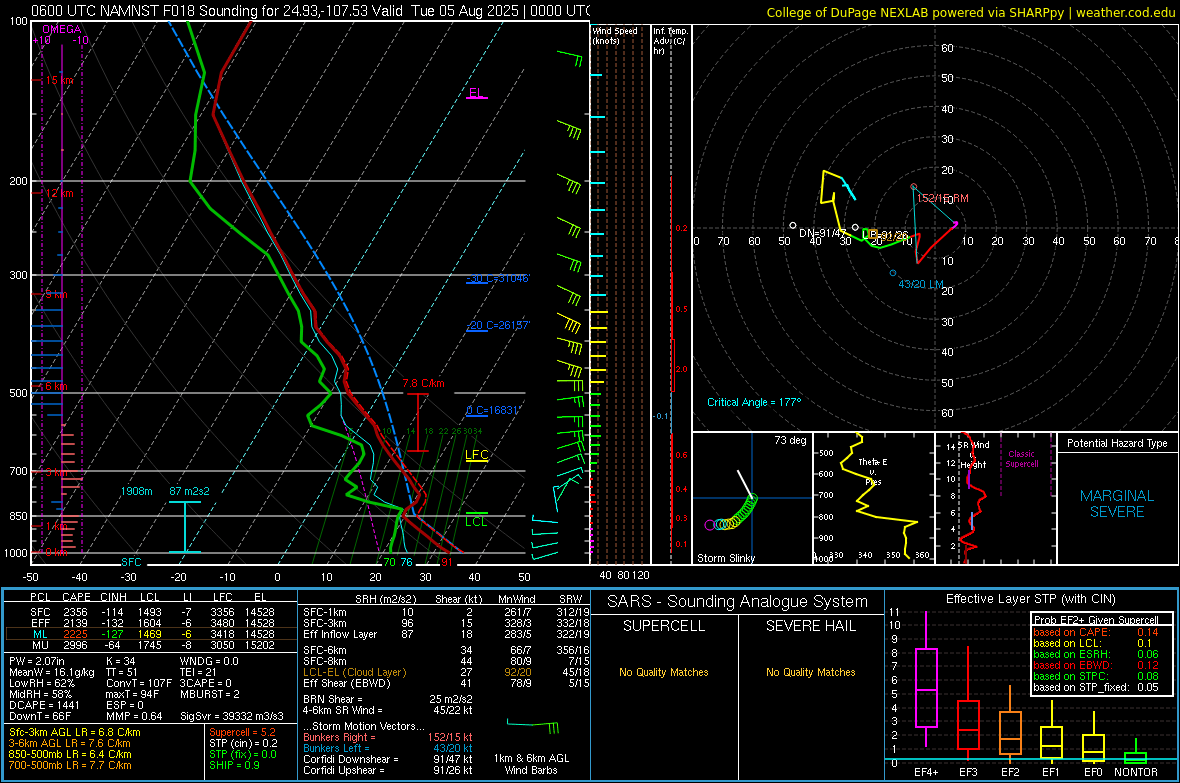Select the 1908m effective inflow label
Viewport: 1180px width, 783px height.
(x=136, y=491)
